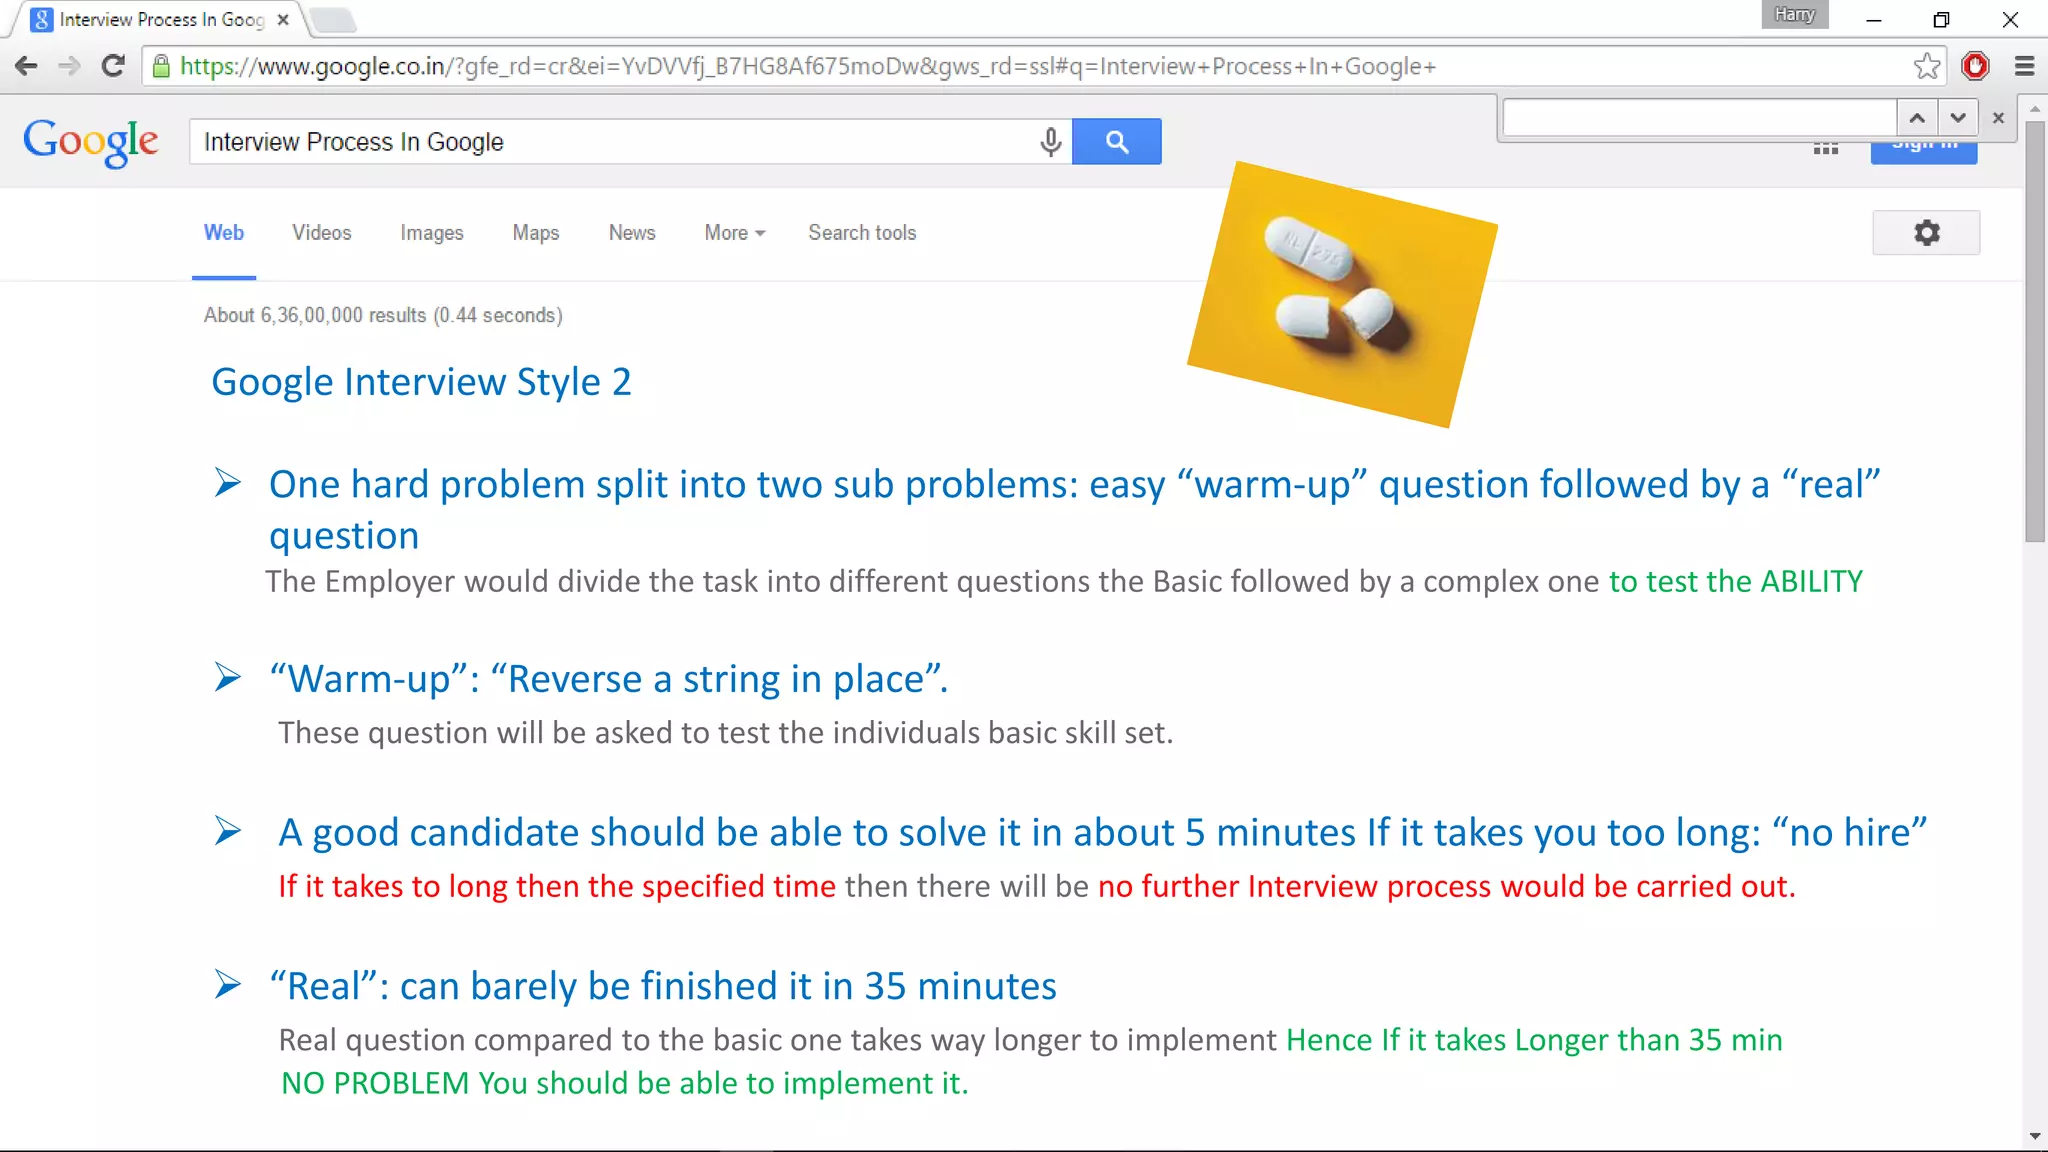Click the Sign in button
Screen dimensions: 2048x1152
1924,151
